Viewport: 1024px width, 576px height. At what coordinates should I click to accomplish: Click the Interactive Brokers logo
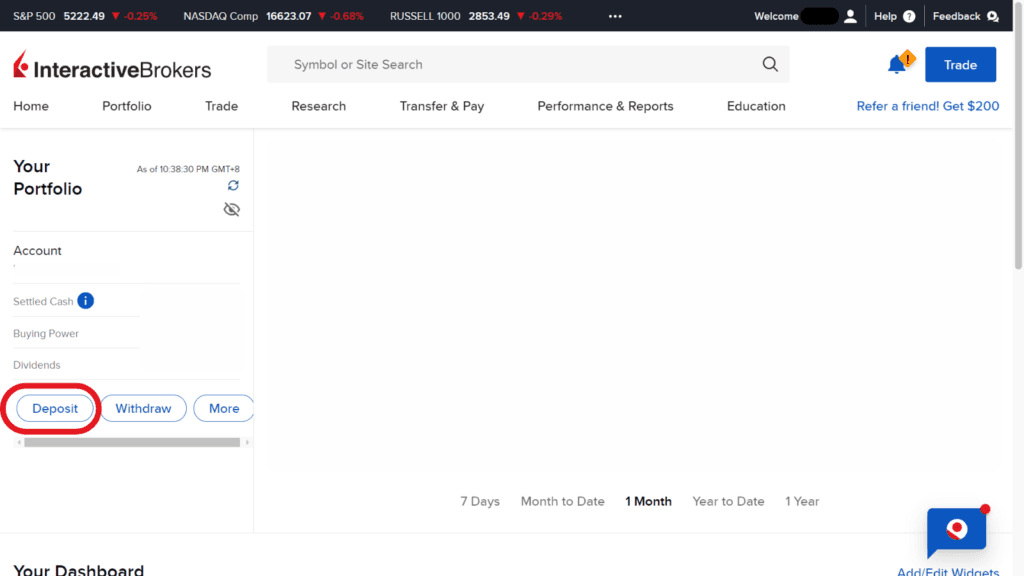point(112,68)
